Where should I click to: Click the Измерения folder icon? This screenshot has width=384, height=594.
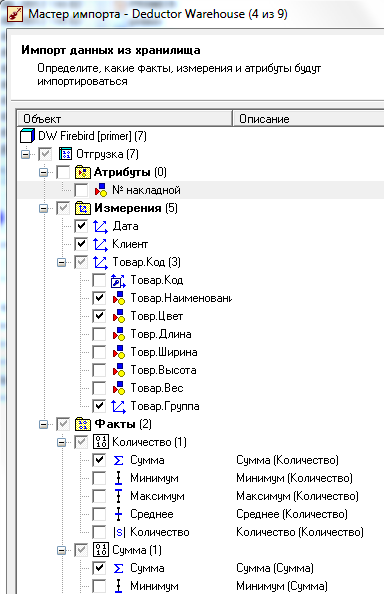83,208
